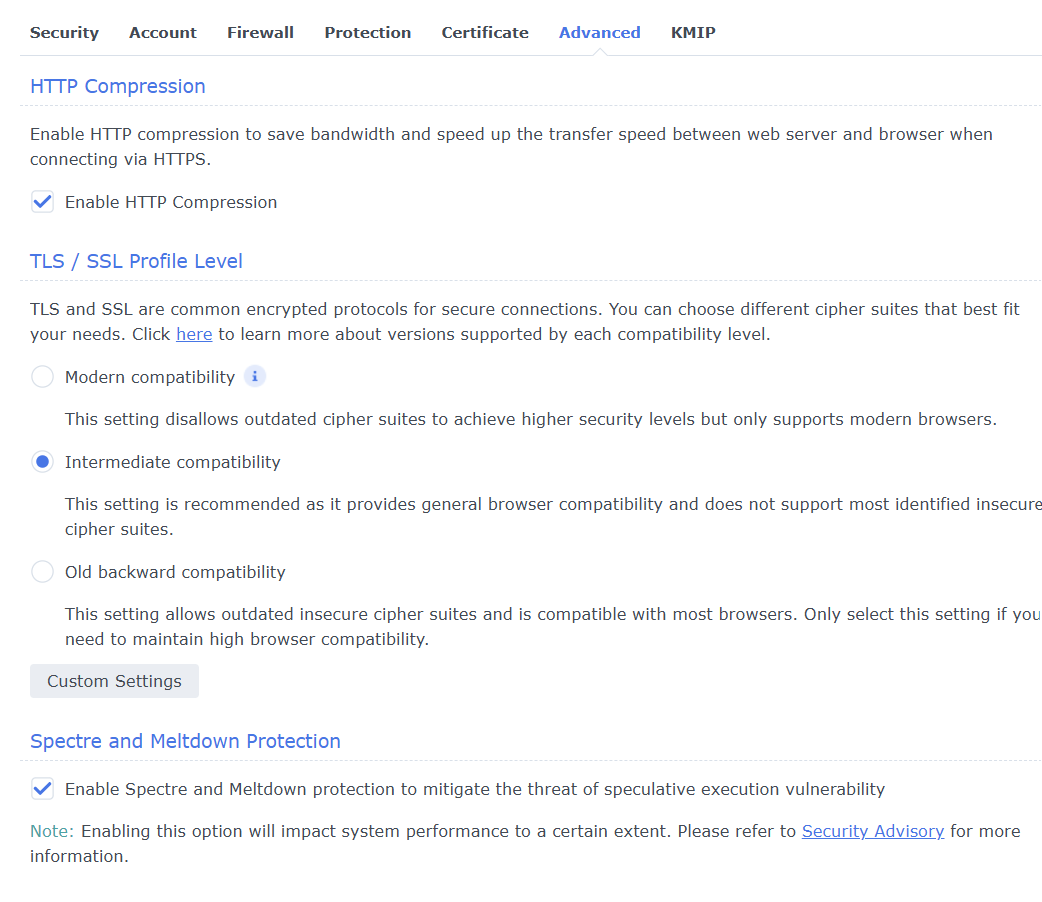Click the HTTP Compression section heading
The height and width of the screenshot is (902, 1042).
118,87
